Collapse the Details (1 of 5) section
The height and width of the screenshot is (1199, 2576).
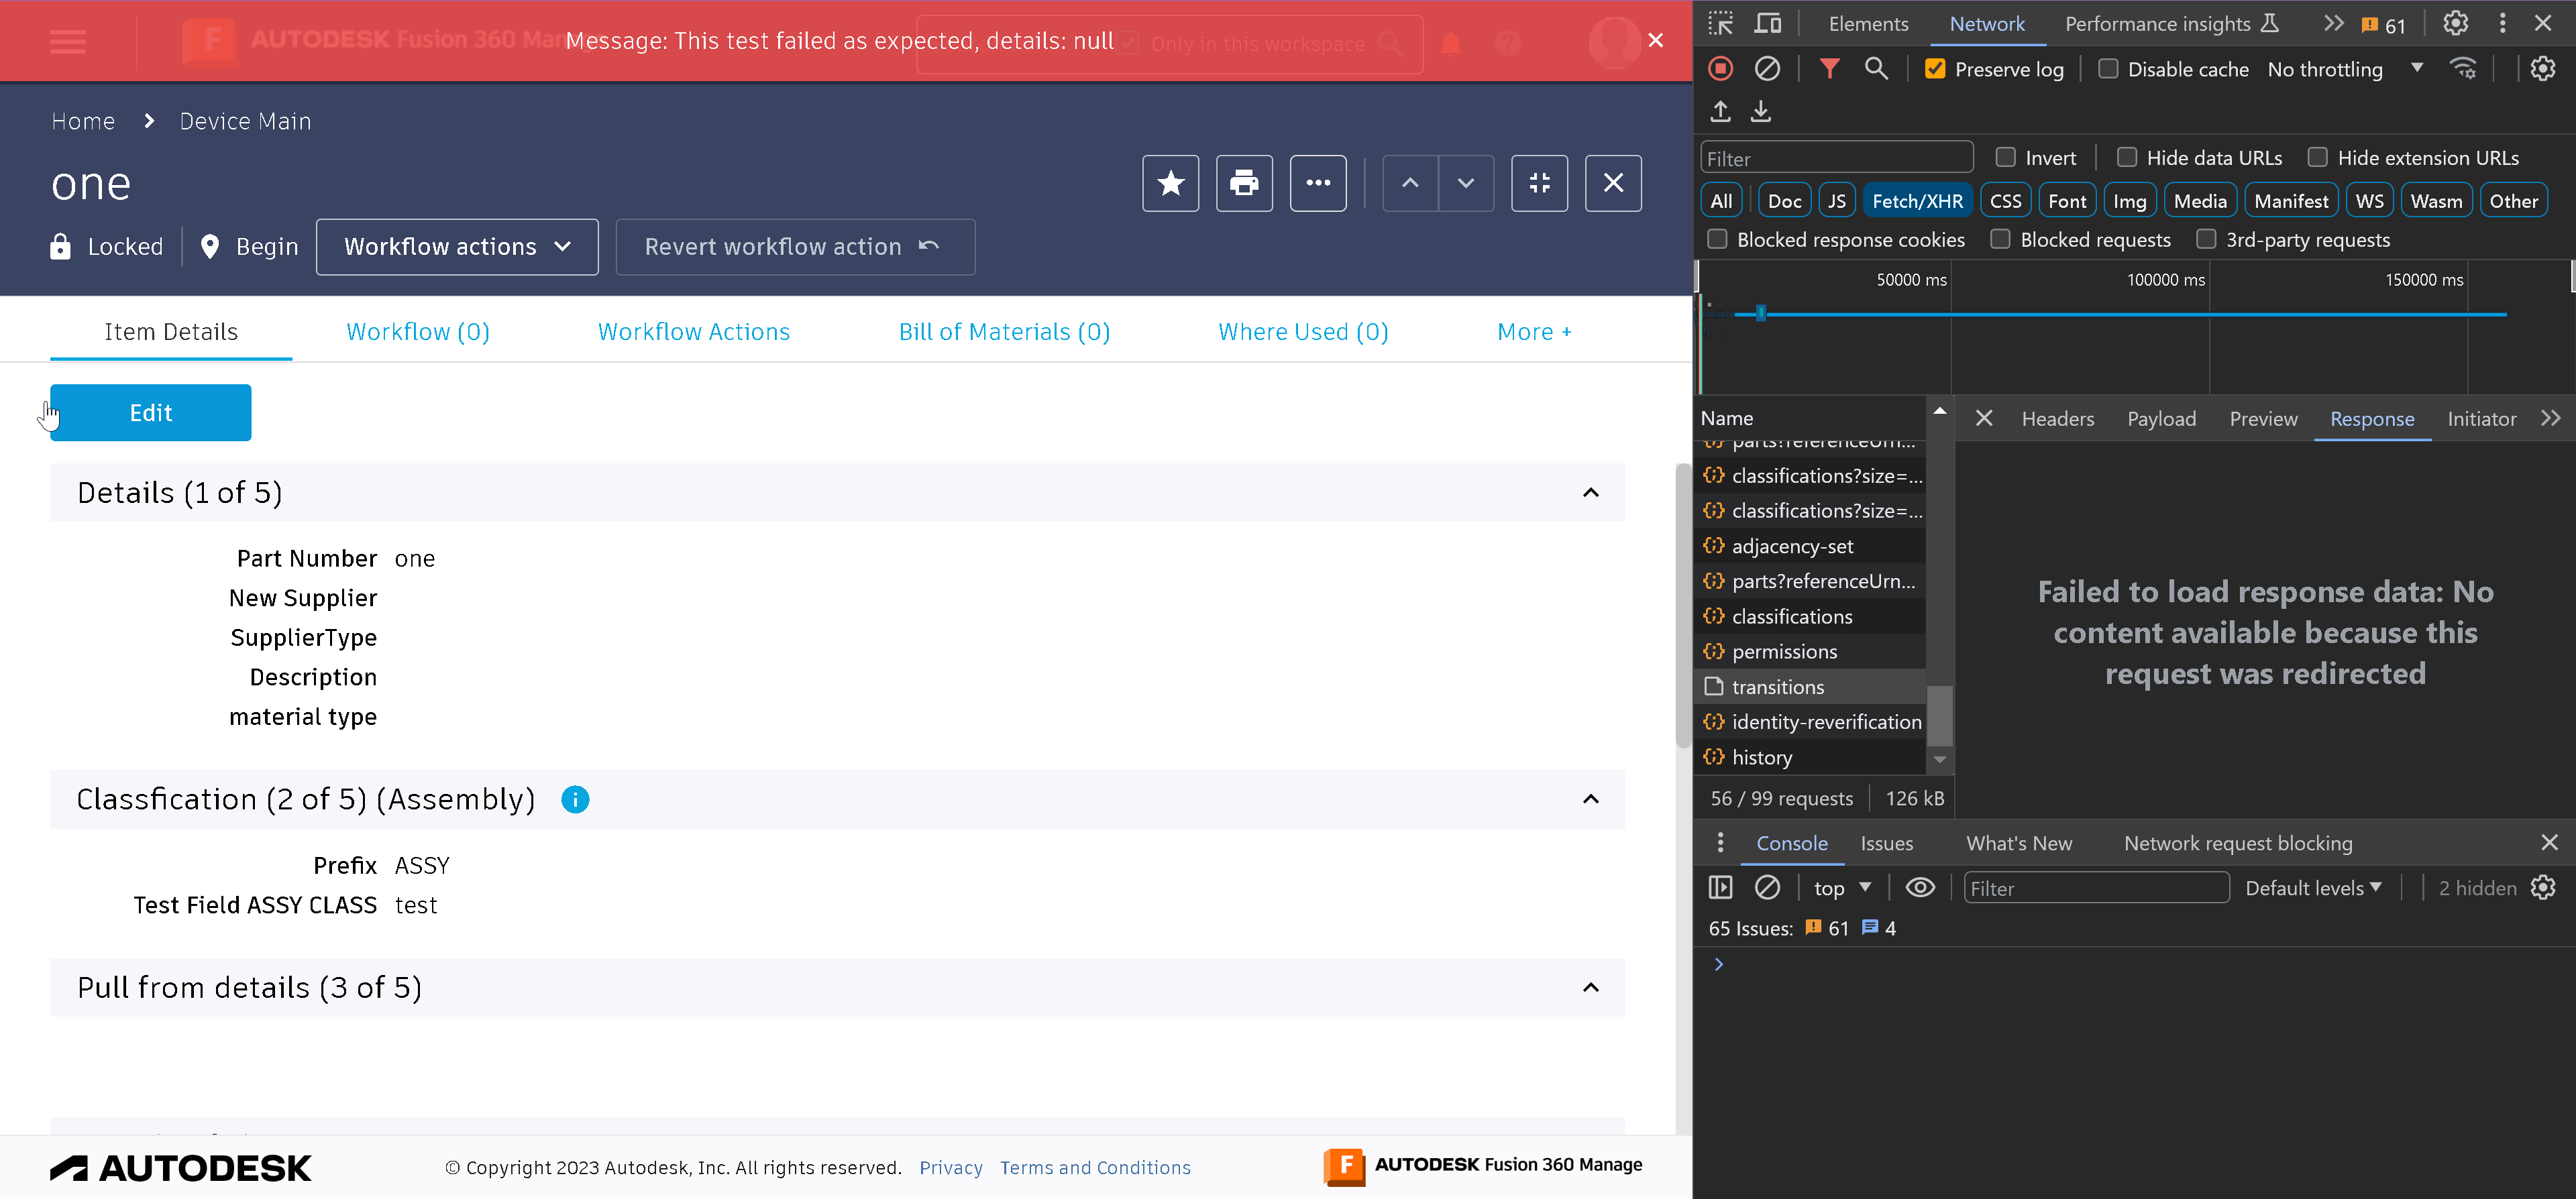click(1590, 492)
